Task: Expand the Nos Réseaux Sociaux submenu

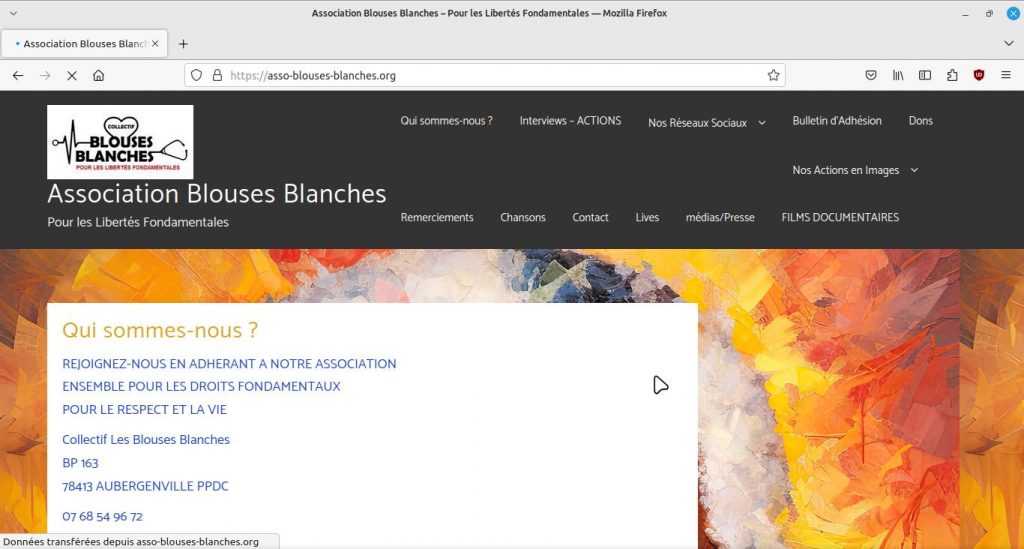Action: click(x=762, y=123)
